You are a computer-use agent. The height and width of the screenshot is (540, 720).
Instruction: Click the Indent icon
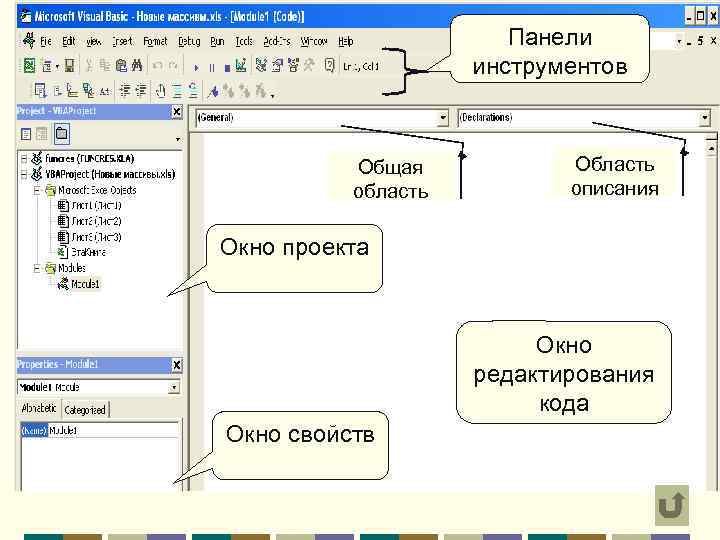(x=125, y=91)
